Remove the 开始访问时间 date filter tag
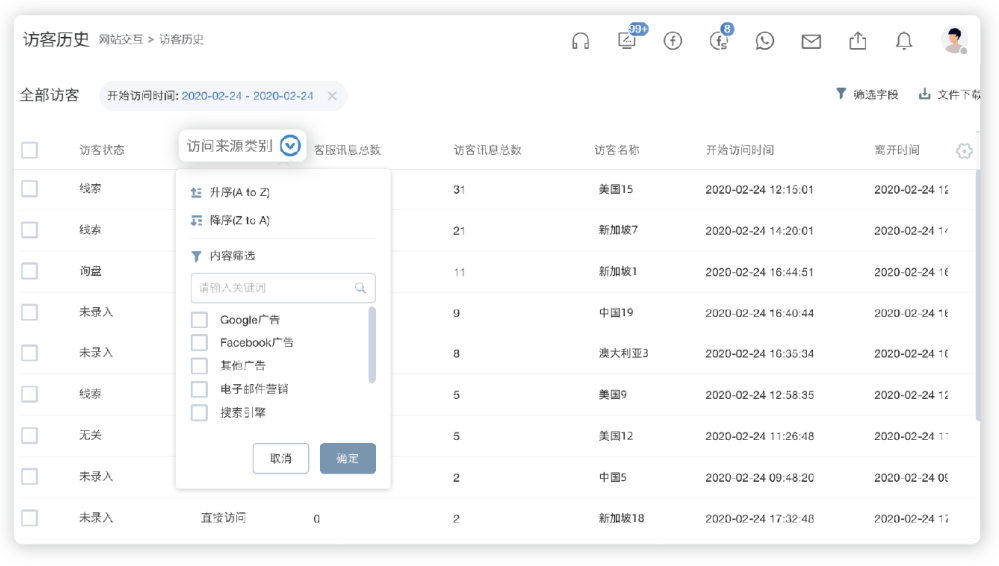The height and width of the screenshot is (566, 999). [x=332, y=96]
